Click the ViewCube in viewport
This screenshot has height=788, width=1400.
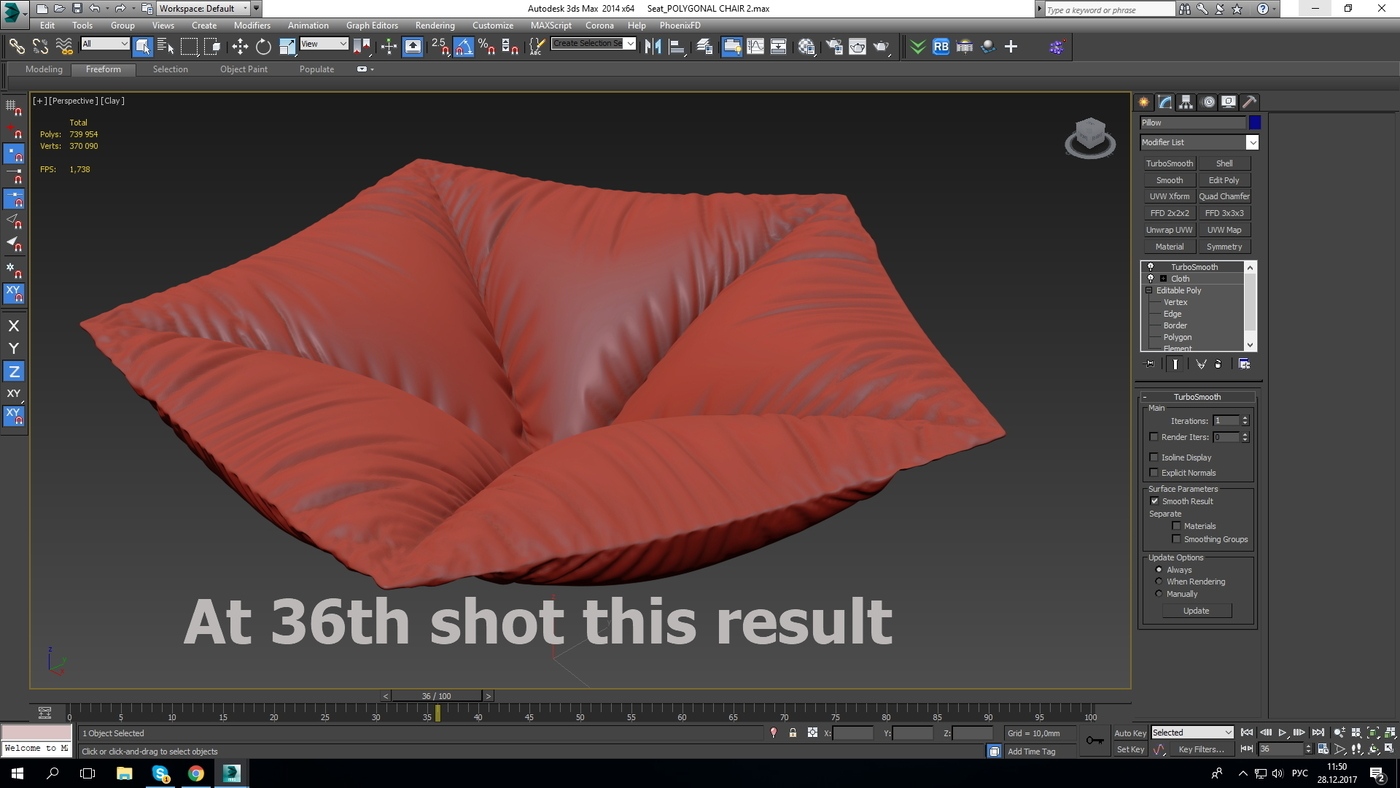tap(1090, 137)
